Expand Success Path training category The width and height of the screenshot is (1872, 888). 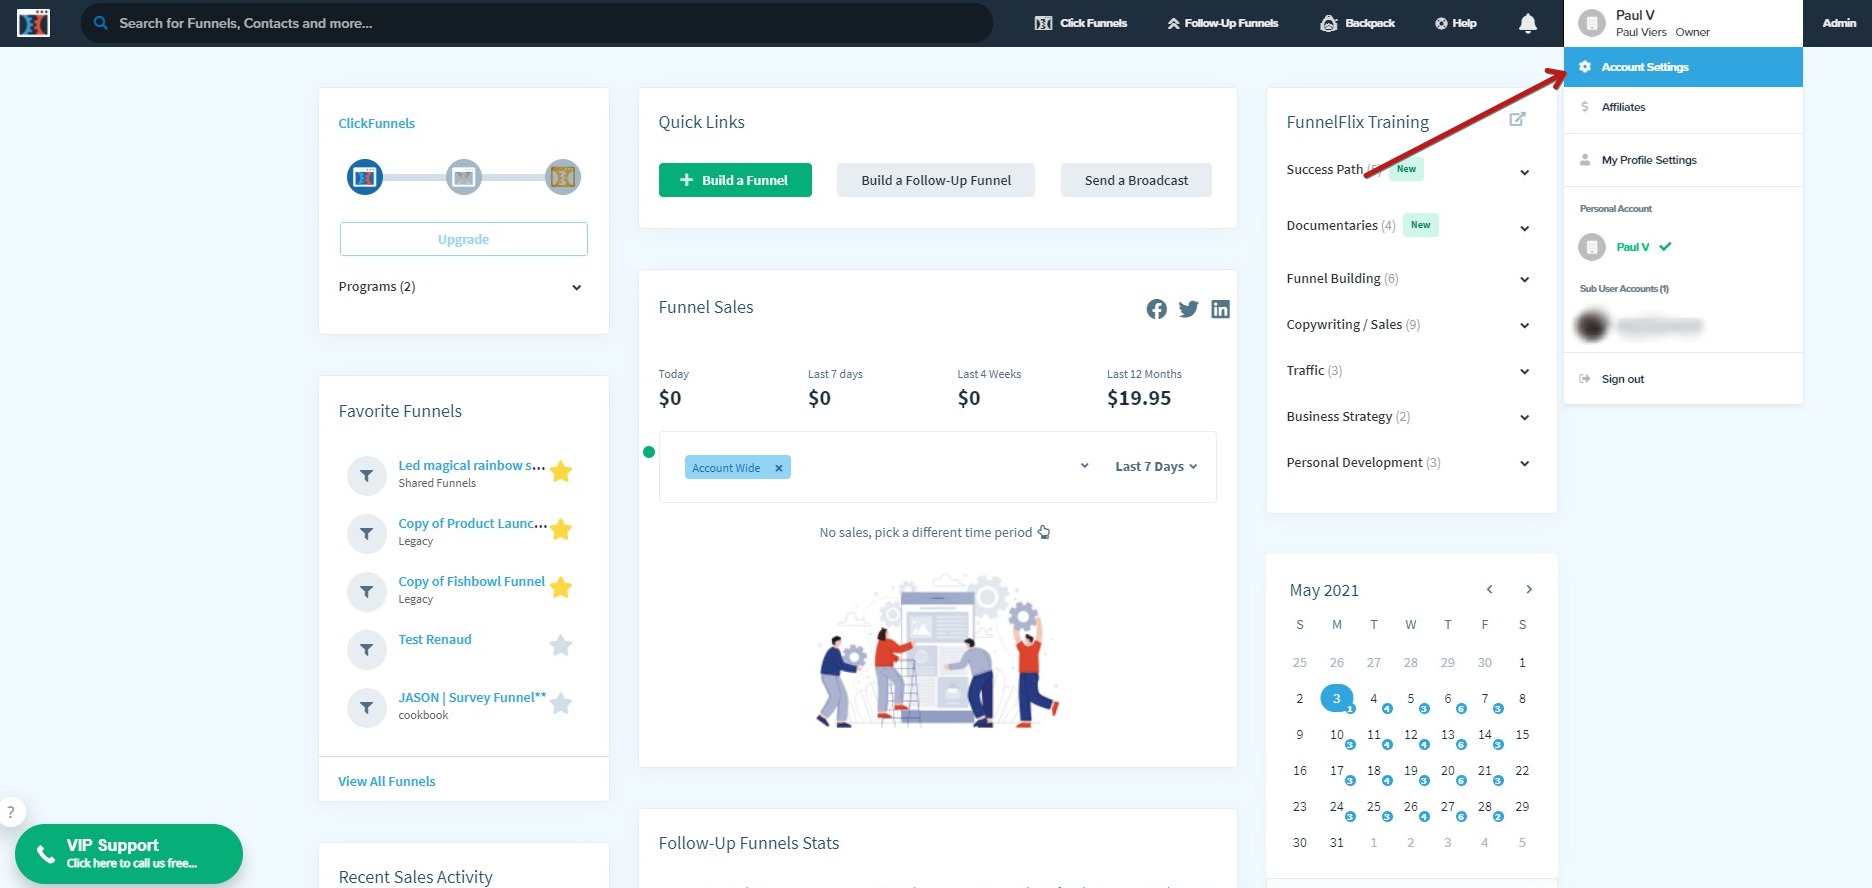(1524, 172)
